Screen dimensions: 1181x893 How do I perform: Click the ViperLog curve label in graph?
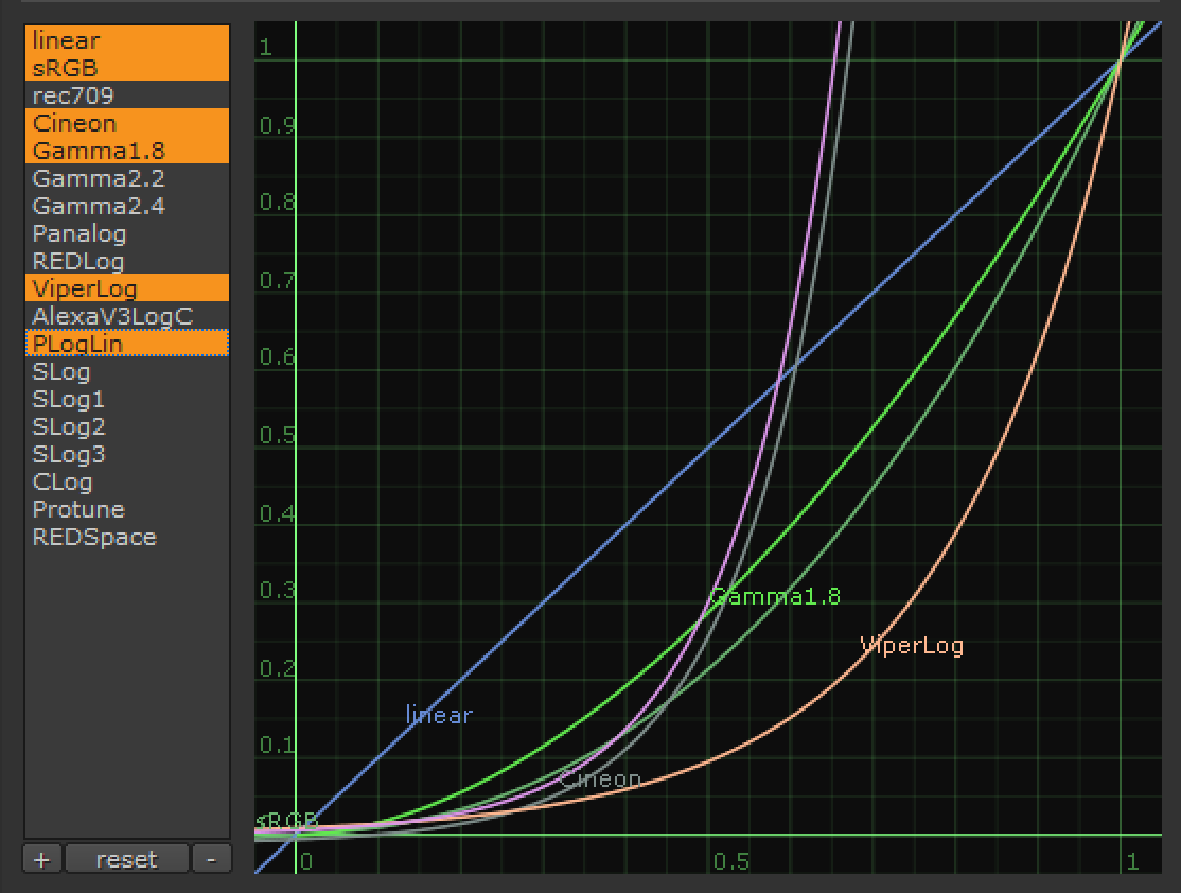[911, 646]
